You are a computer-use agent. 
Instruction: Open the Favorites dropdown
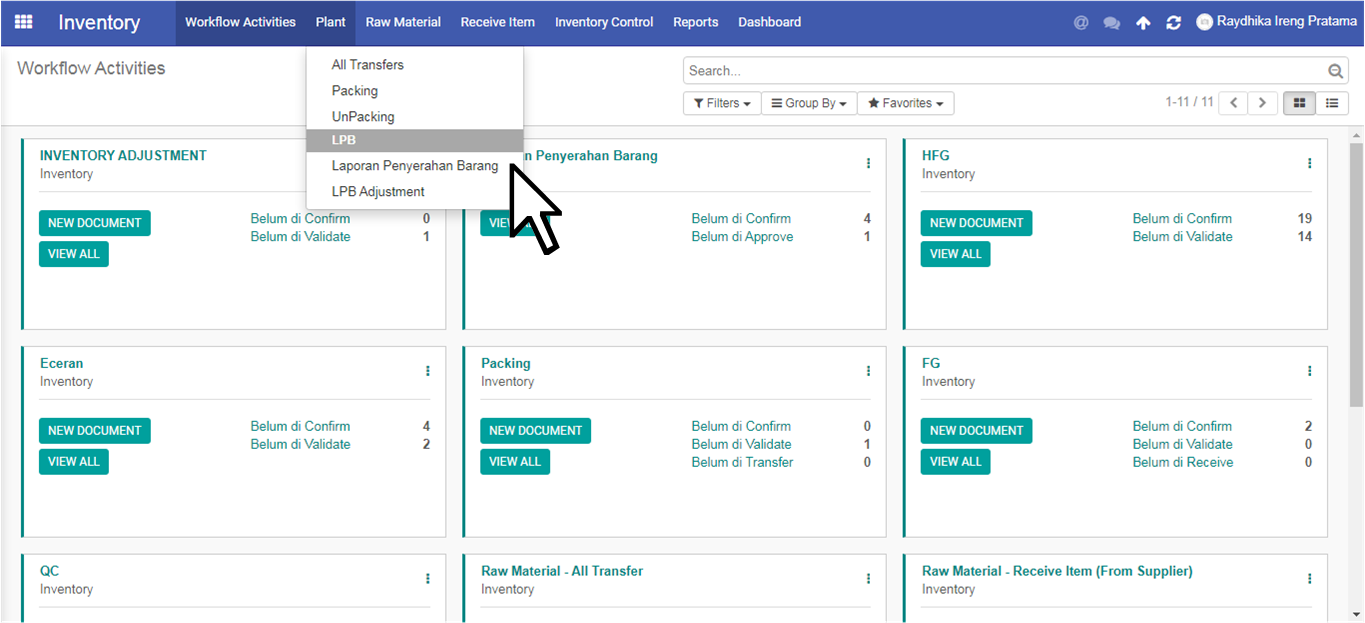[x=905, y=103]
